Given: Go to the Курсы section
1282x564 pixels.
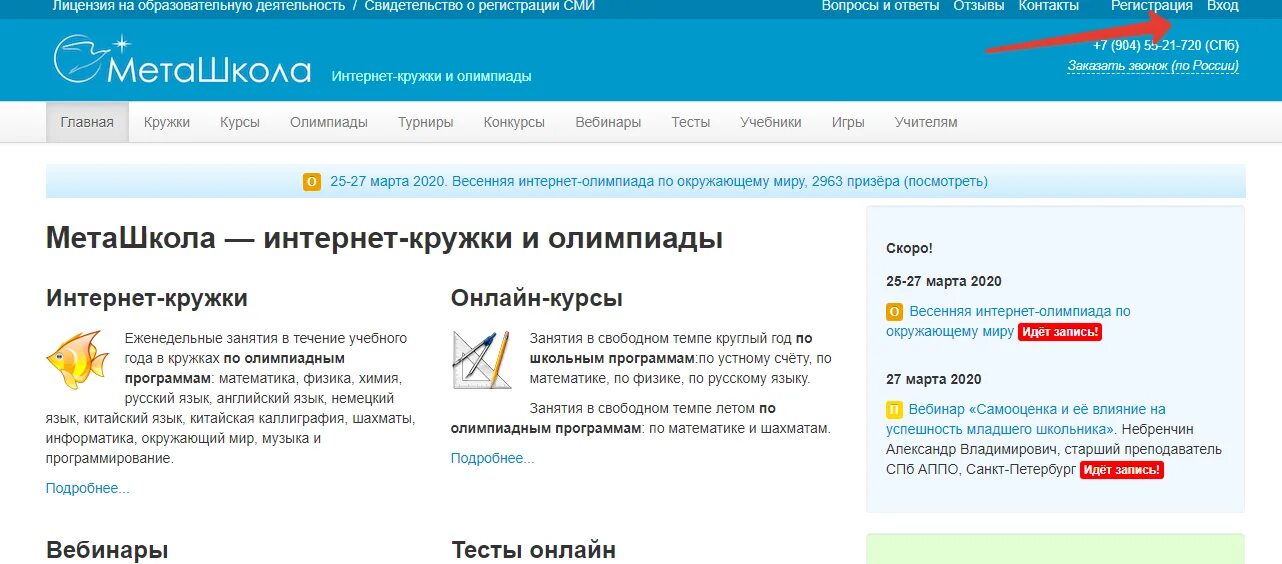Looking at the screenshot, I should click(240, 122).
